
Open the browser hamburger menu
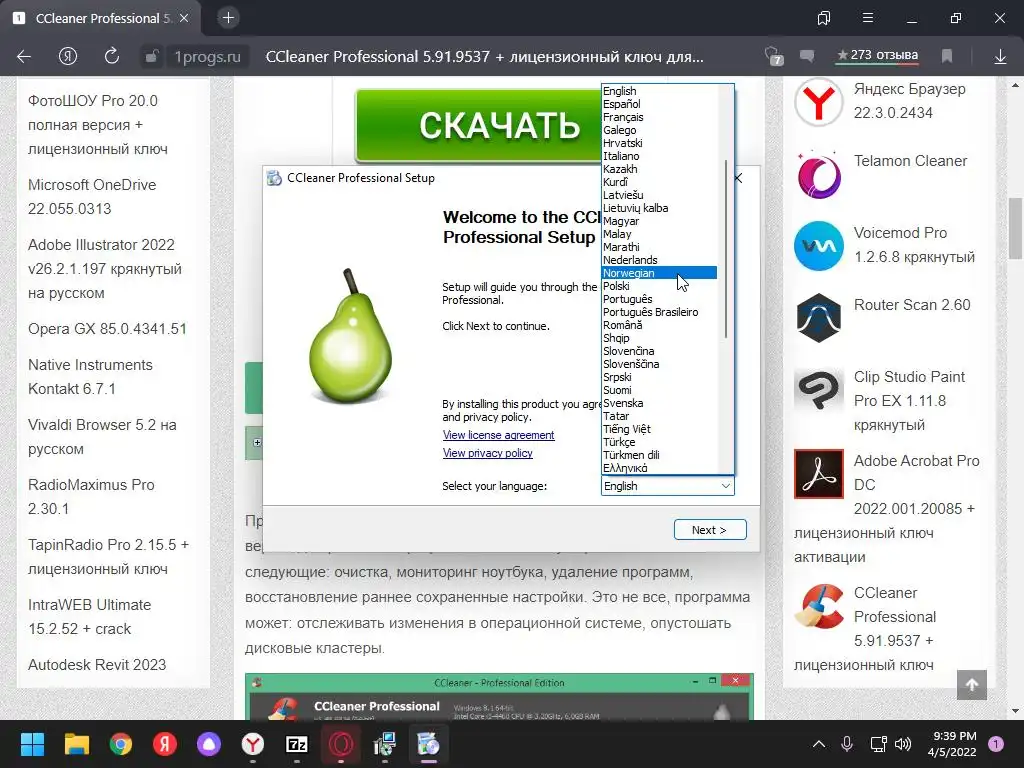868,18
